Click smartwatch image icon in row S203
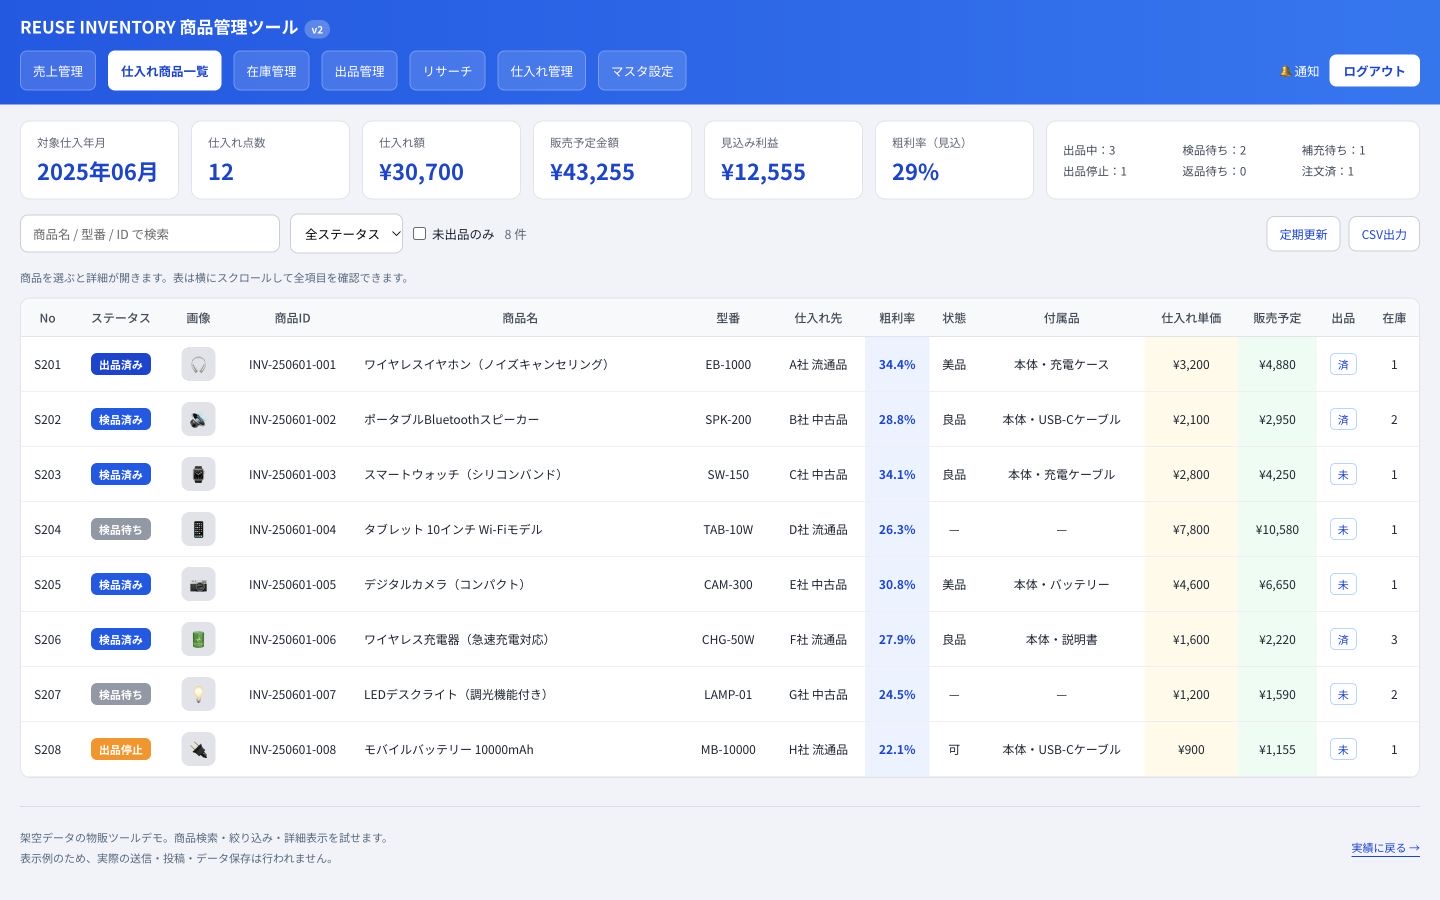 (198, 474)
